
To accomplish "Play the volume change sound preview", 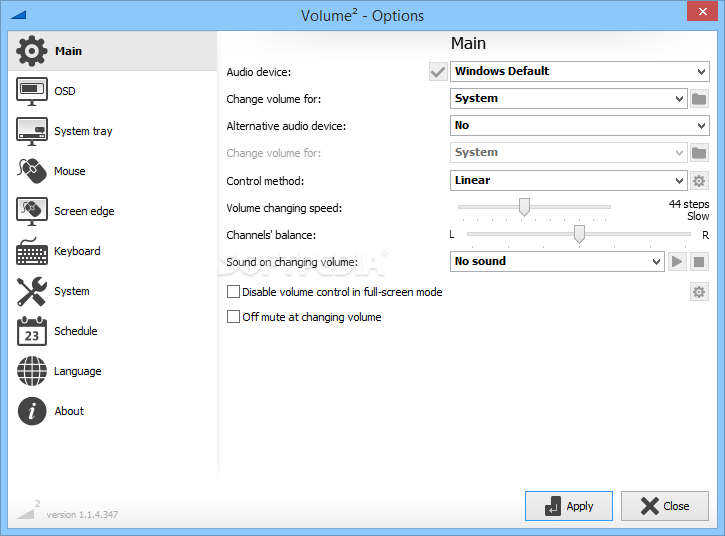I will [677, 262].
